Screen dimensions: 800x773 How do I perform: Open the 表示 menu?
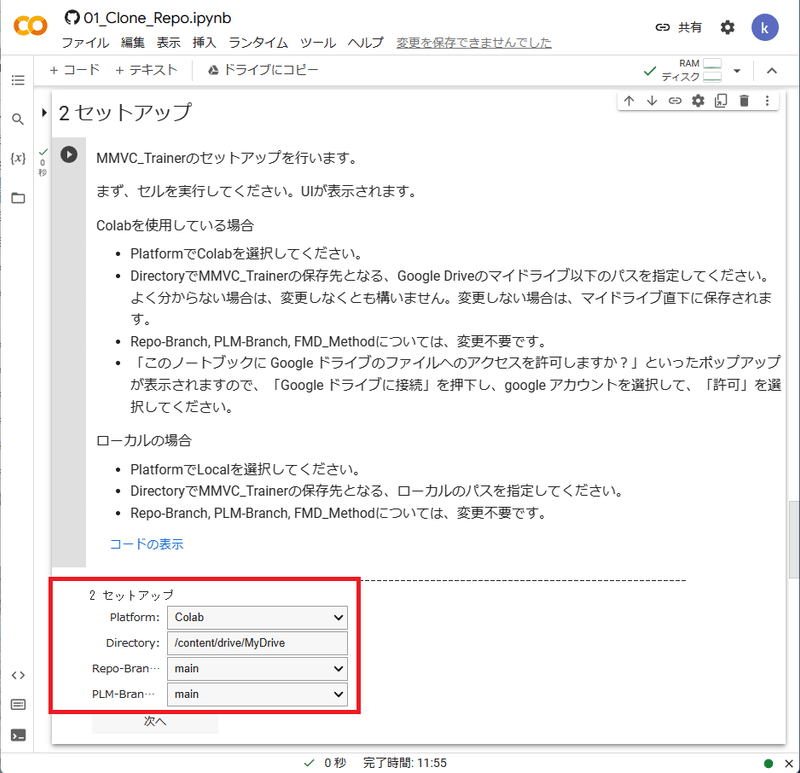pos(168,43)
